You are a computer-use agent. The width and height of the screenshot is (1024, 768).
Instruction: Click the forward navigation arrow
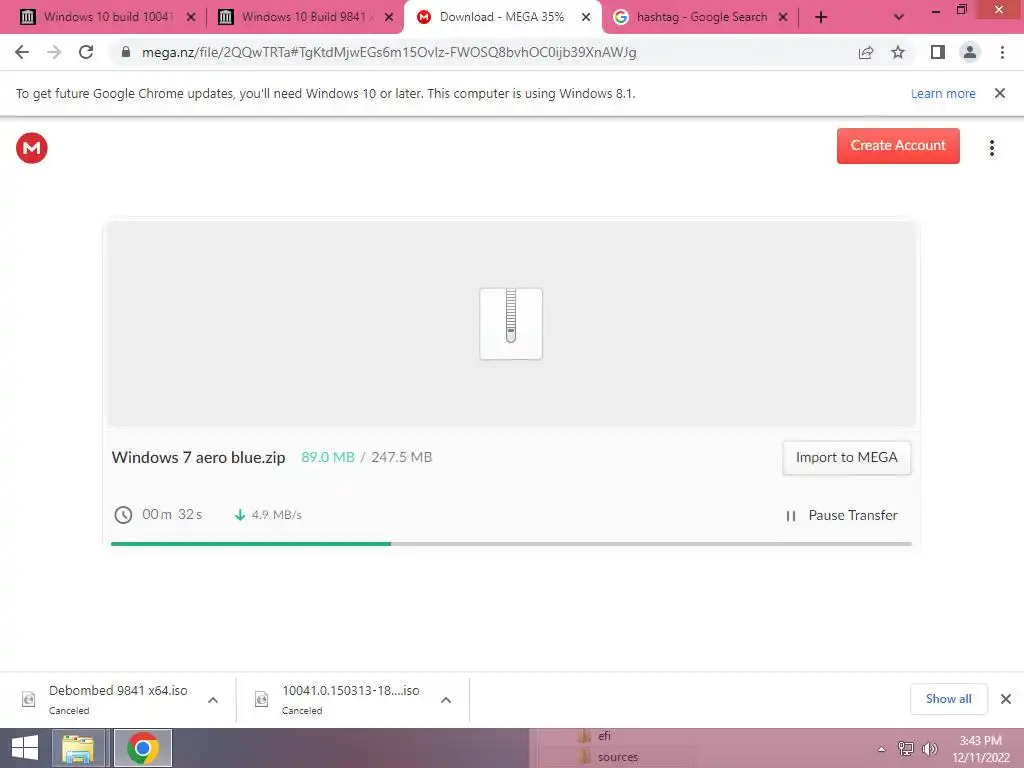[x=54, y=52]
